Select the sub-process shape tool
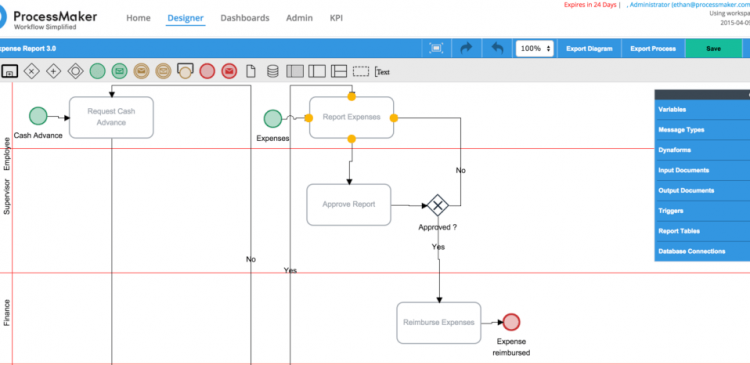 click(x=9, y=72)
